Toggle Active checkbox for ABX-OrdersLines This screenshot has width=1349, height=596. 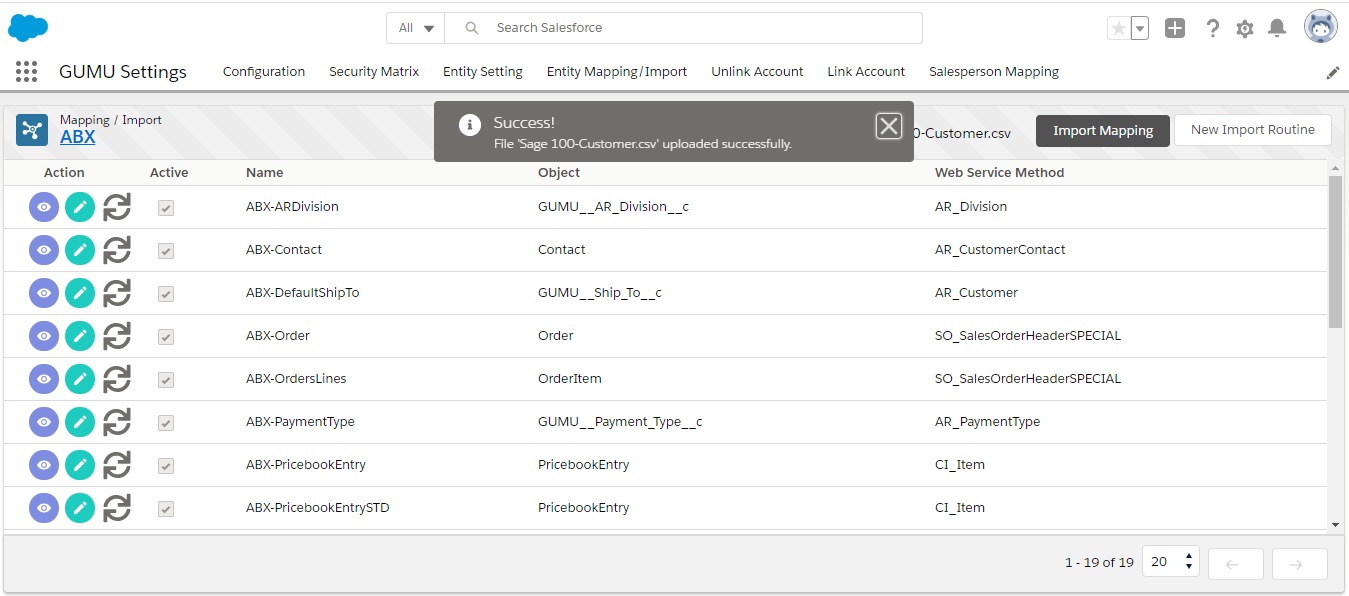pos(166,380)
